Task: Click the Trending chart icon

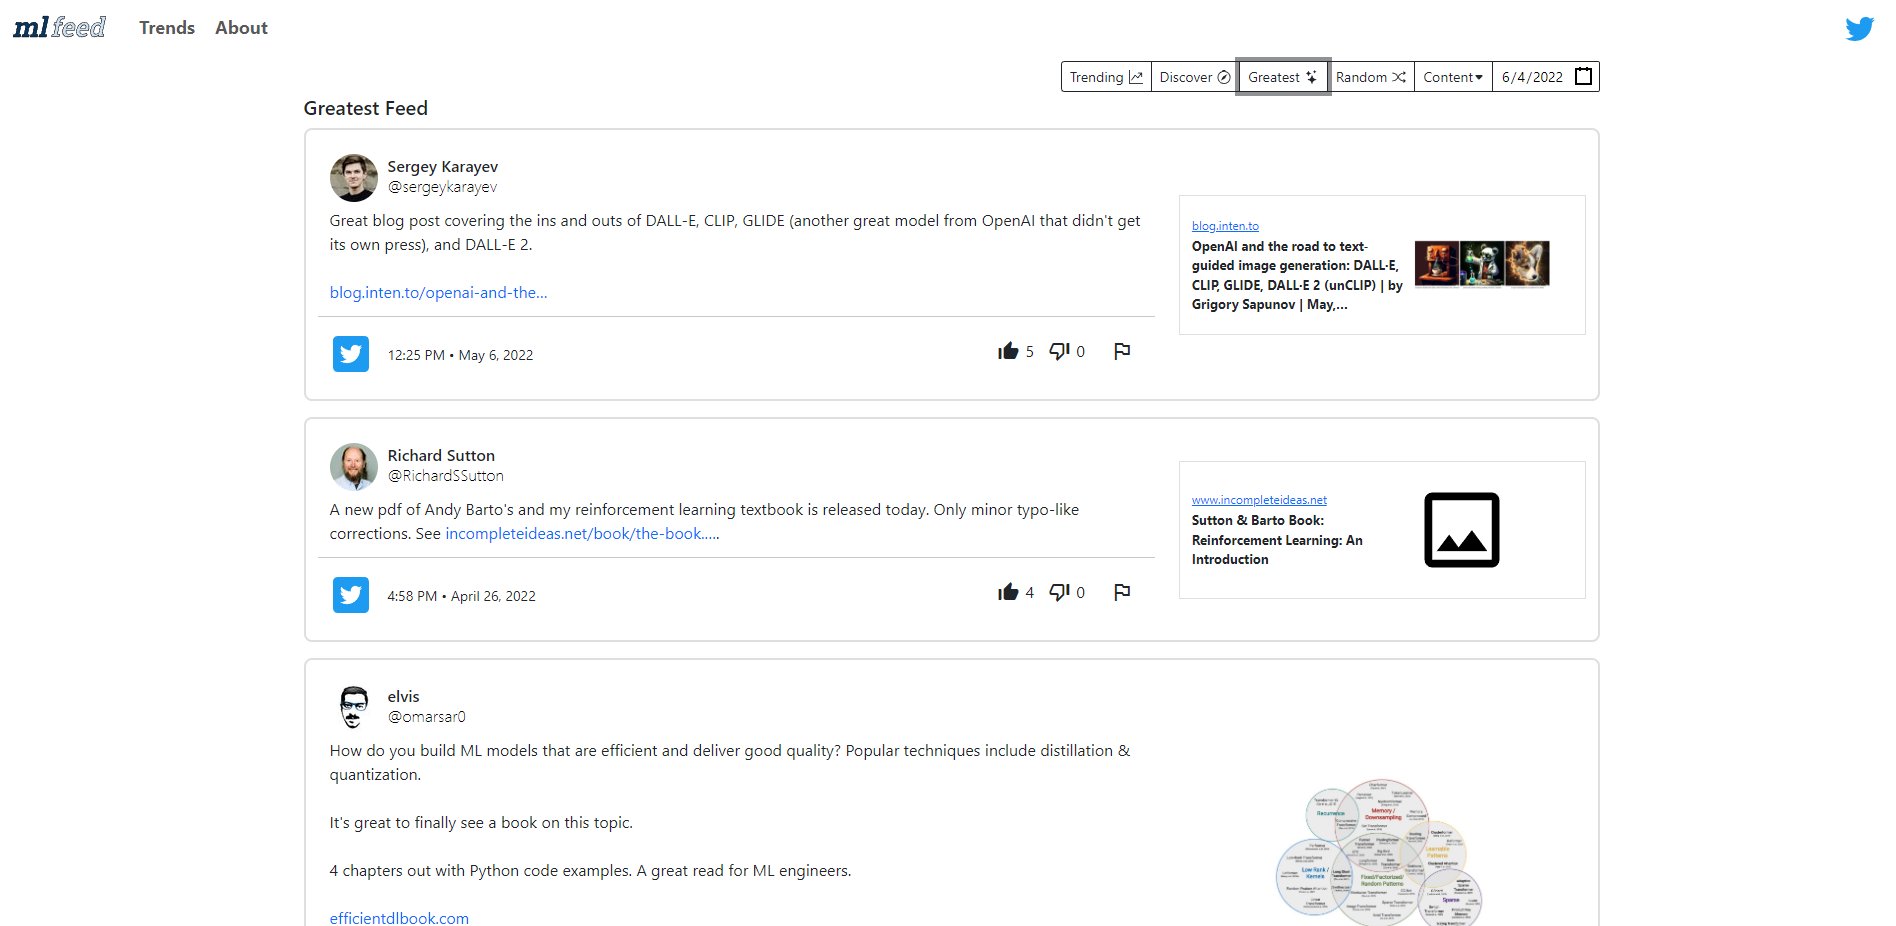Action: point(1135,76)
